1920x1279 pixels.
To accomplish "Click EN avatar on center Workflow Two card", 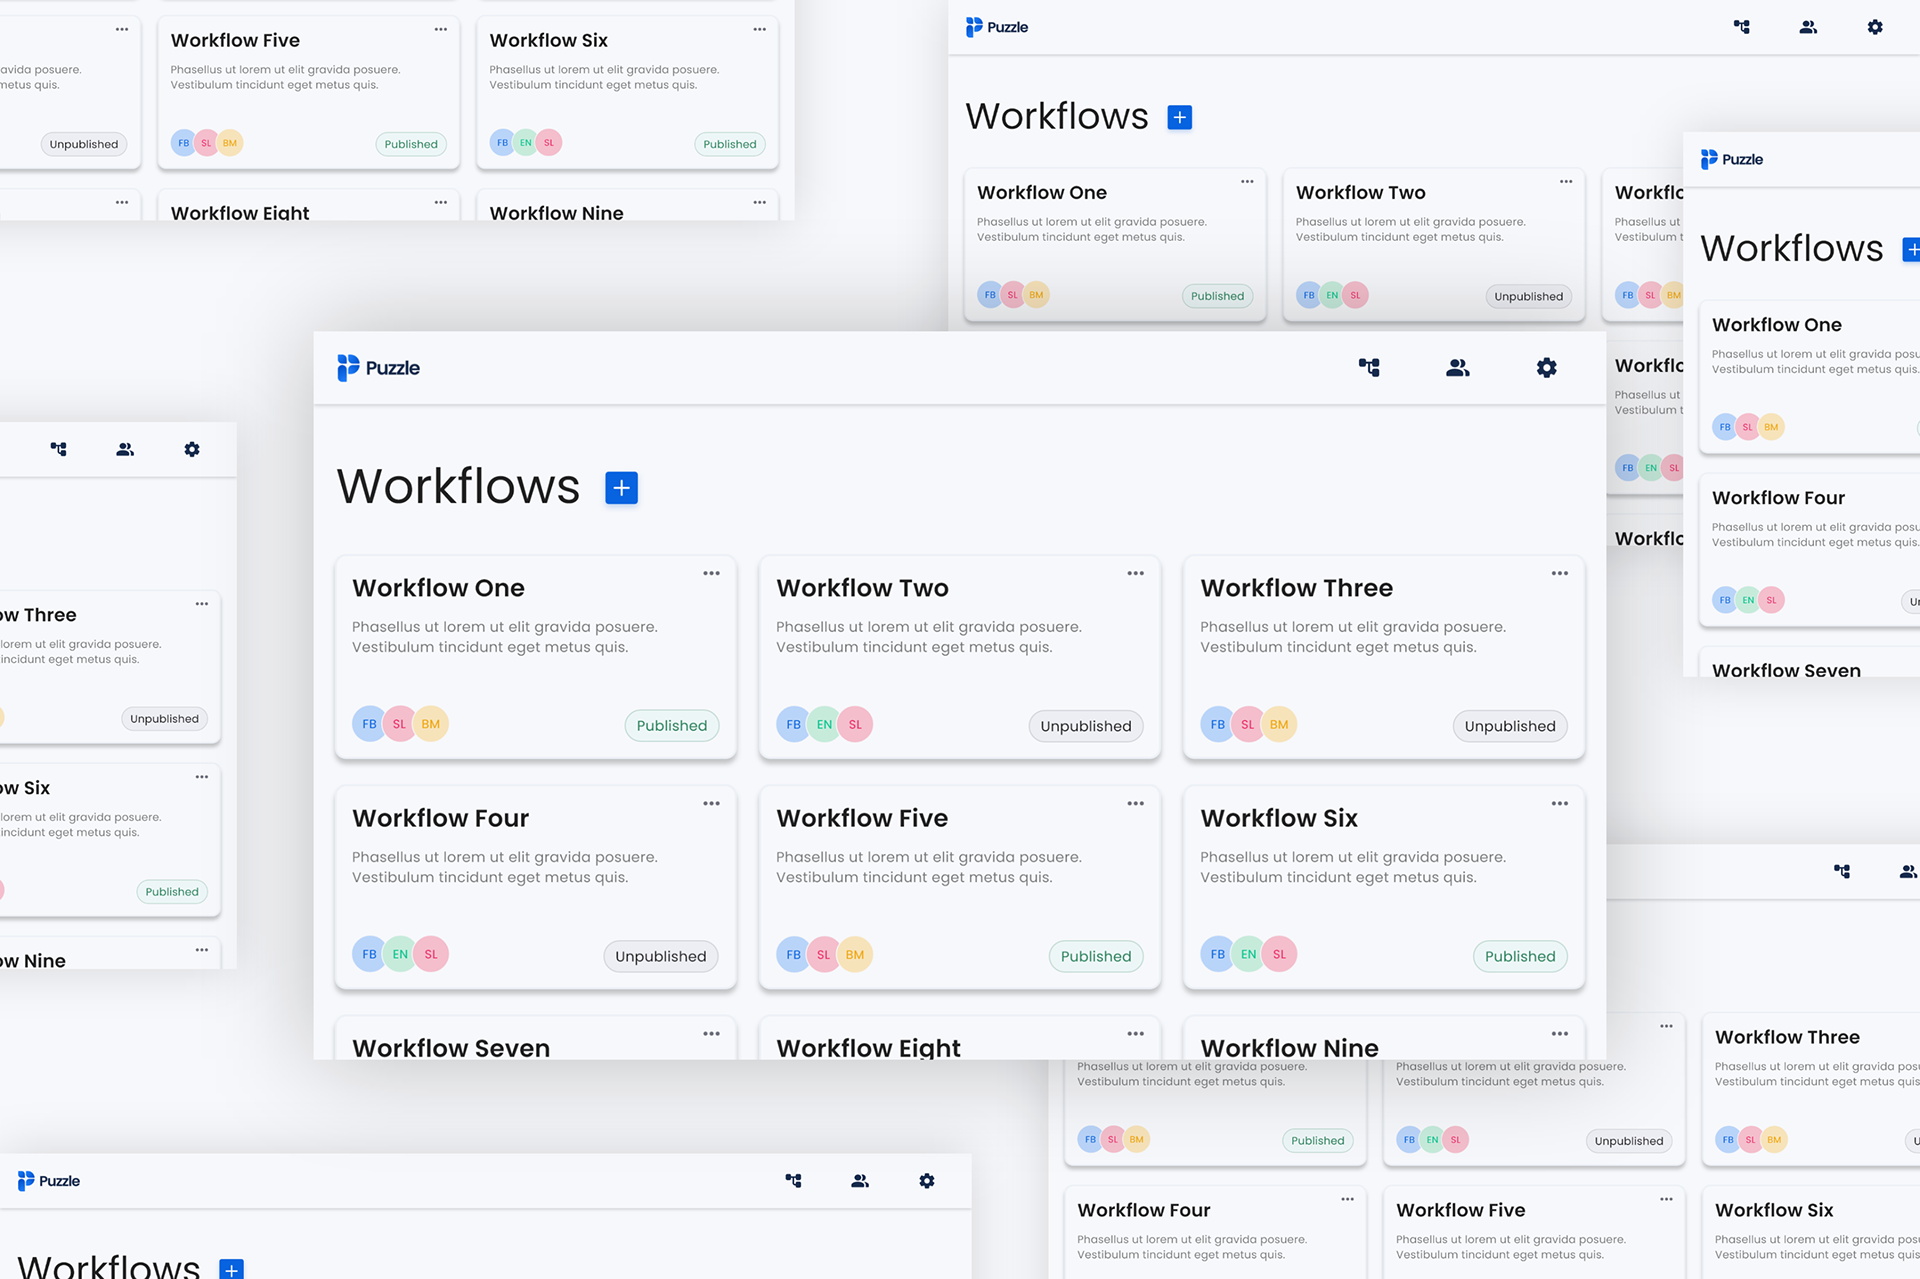I will click(x=824, y=724).
